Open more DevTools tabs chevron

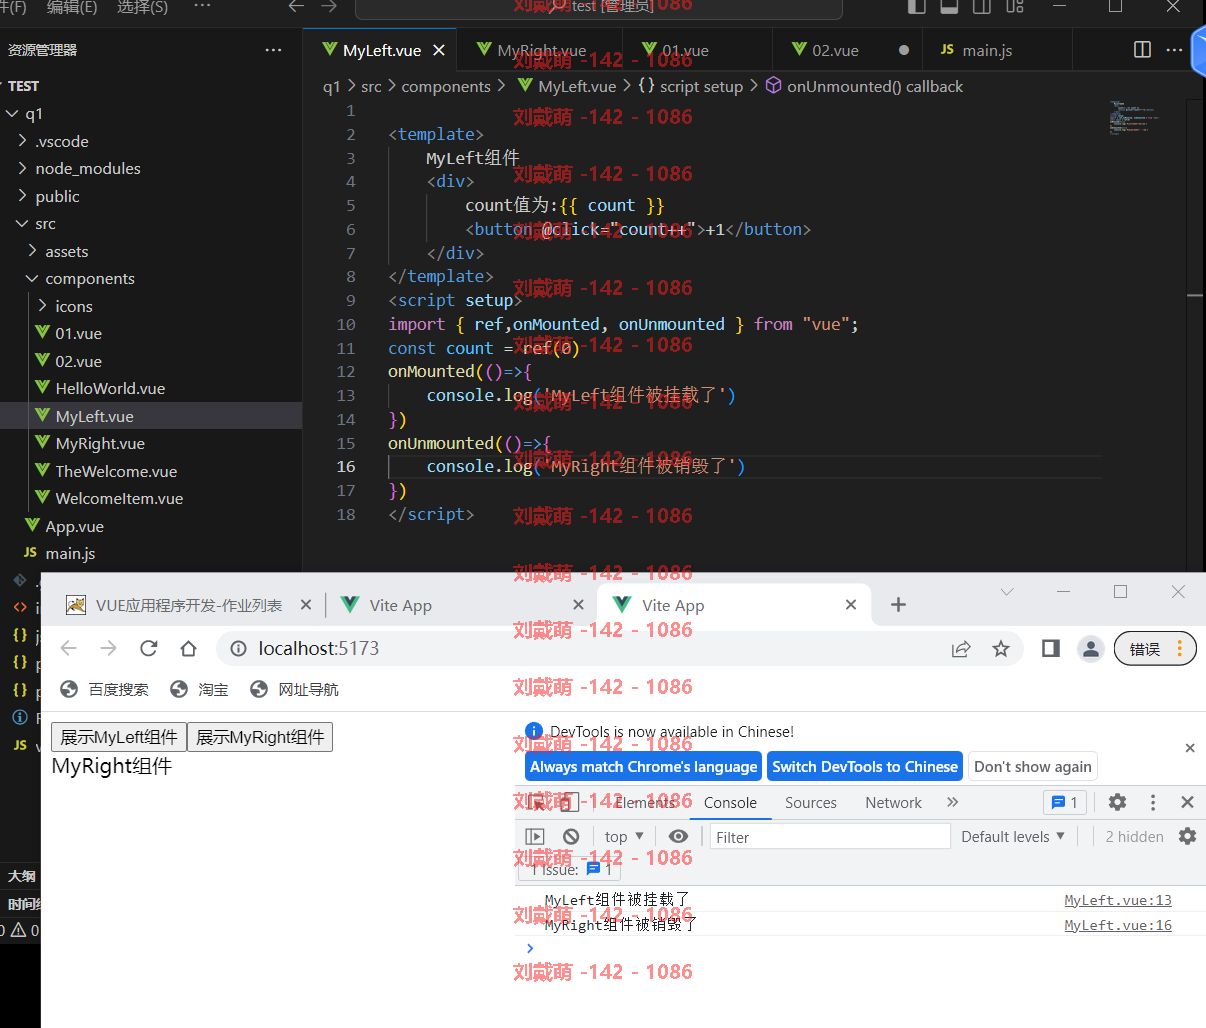952,802
